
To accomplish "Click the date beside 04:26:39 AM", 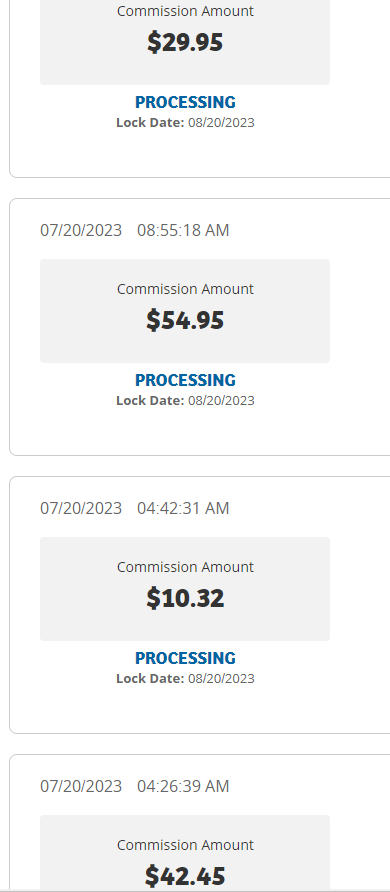I will [x=81, y=786].
